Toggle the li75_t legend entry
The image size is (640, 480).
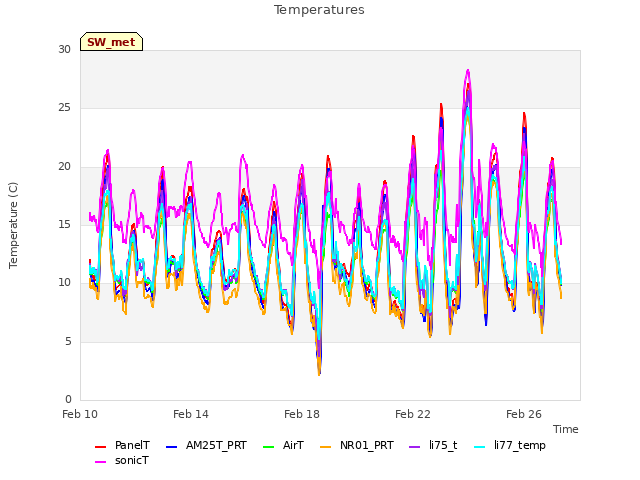[x=433, y=445]
